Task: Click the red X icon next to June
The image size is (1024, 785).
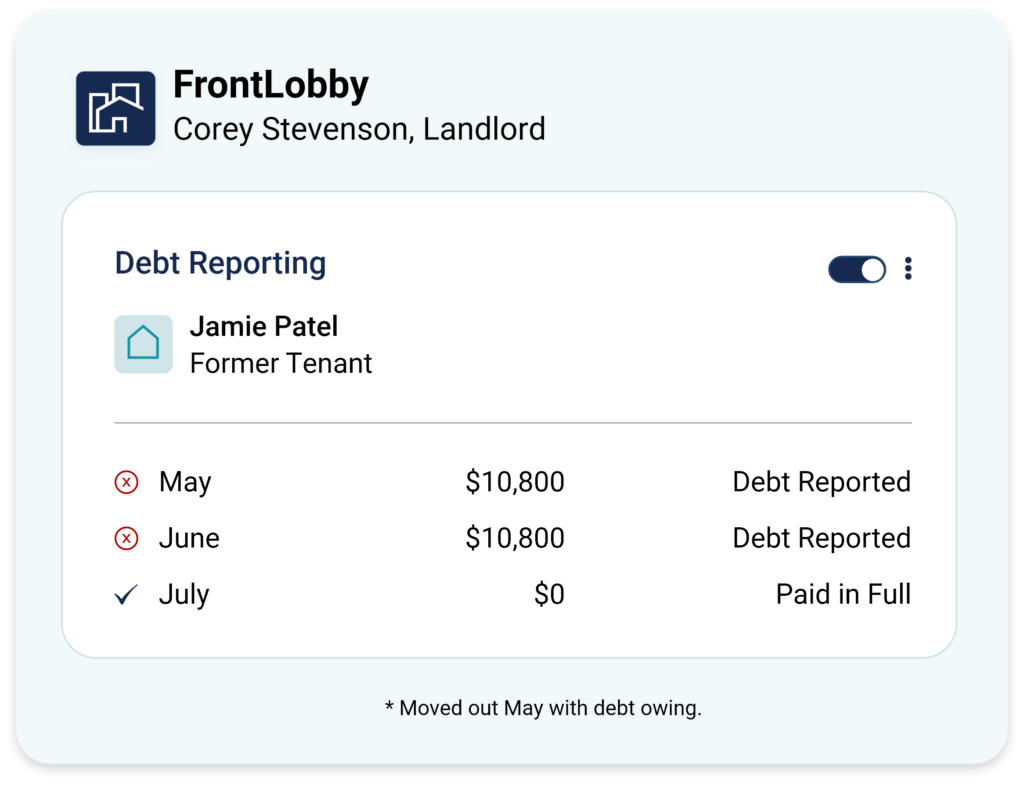Action: (127, 539)
